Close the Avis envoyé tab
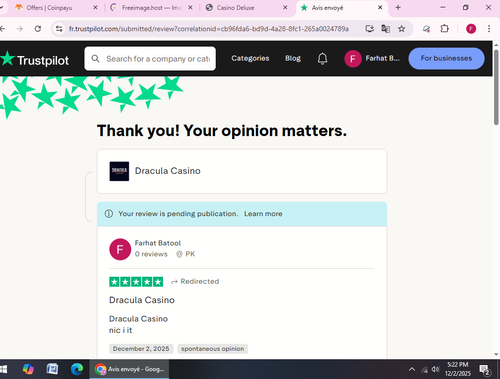 (380, 7)
